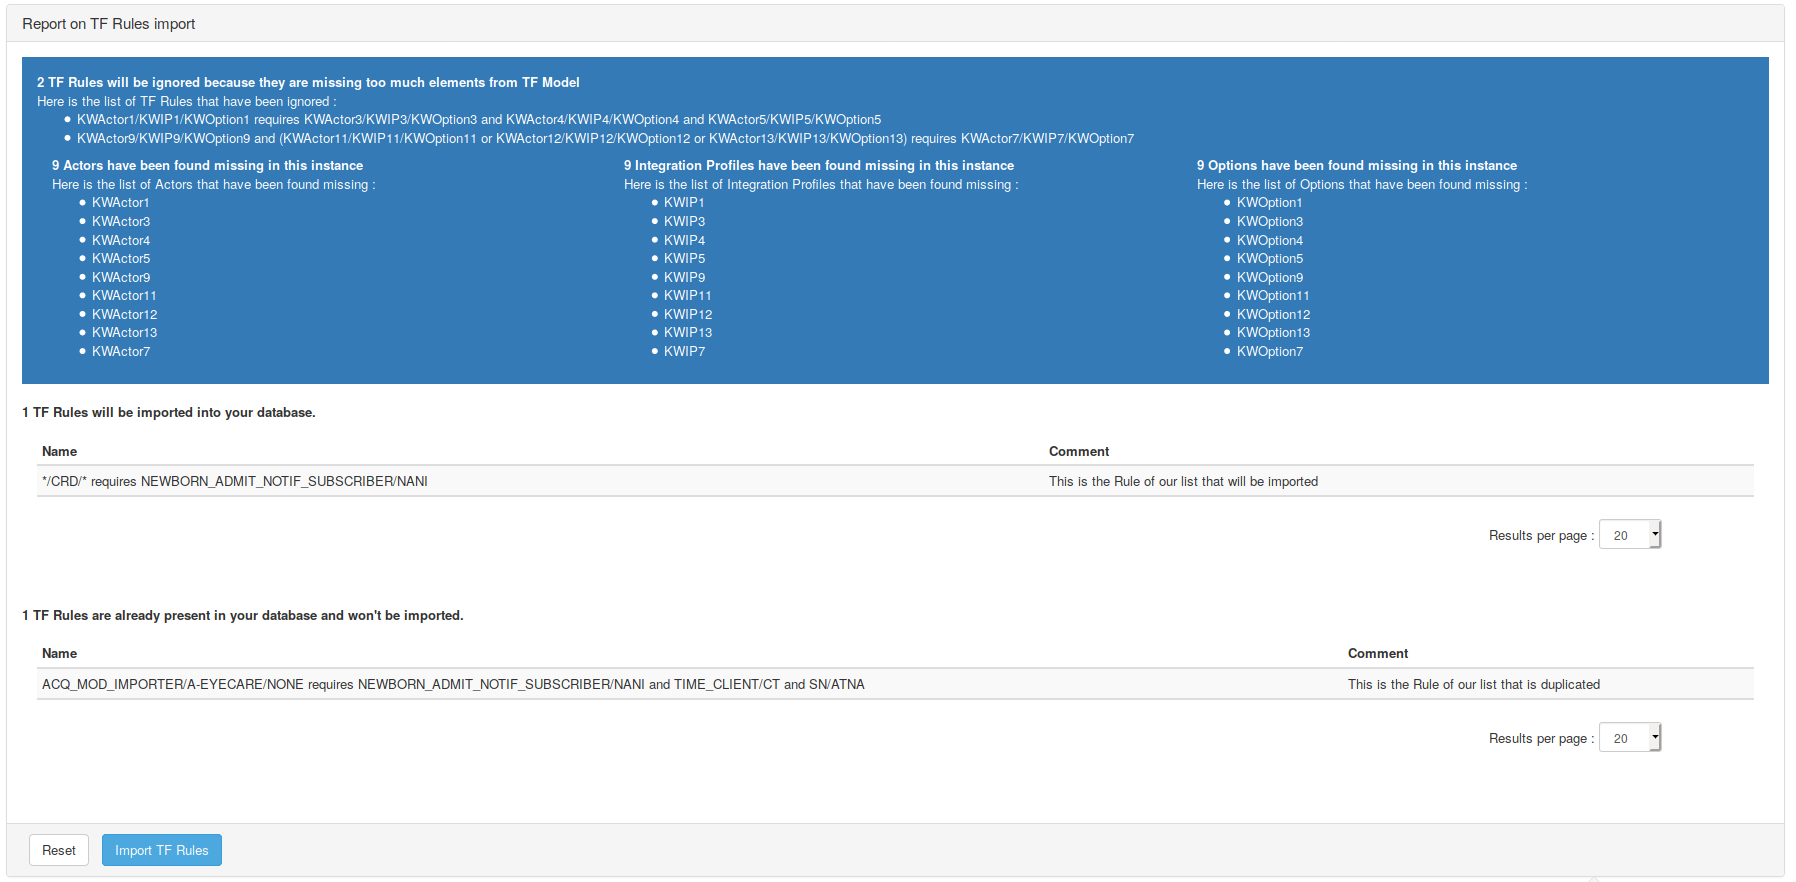Click the ignored rule starting with KWActor1/KWIP1/KWOption1
This screenshot has height=882, width=1796.
[478, 119]
